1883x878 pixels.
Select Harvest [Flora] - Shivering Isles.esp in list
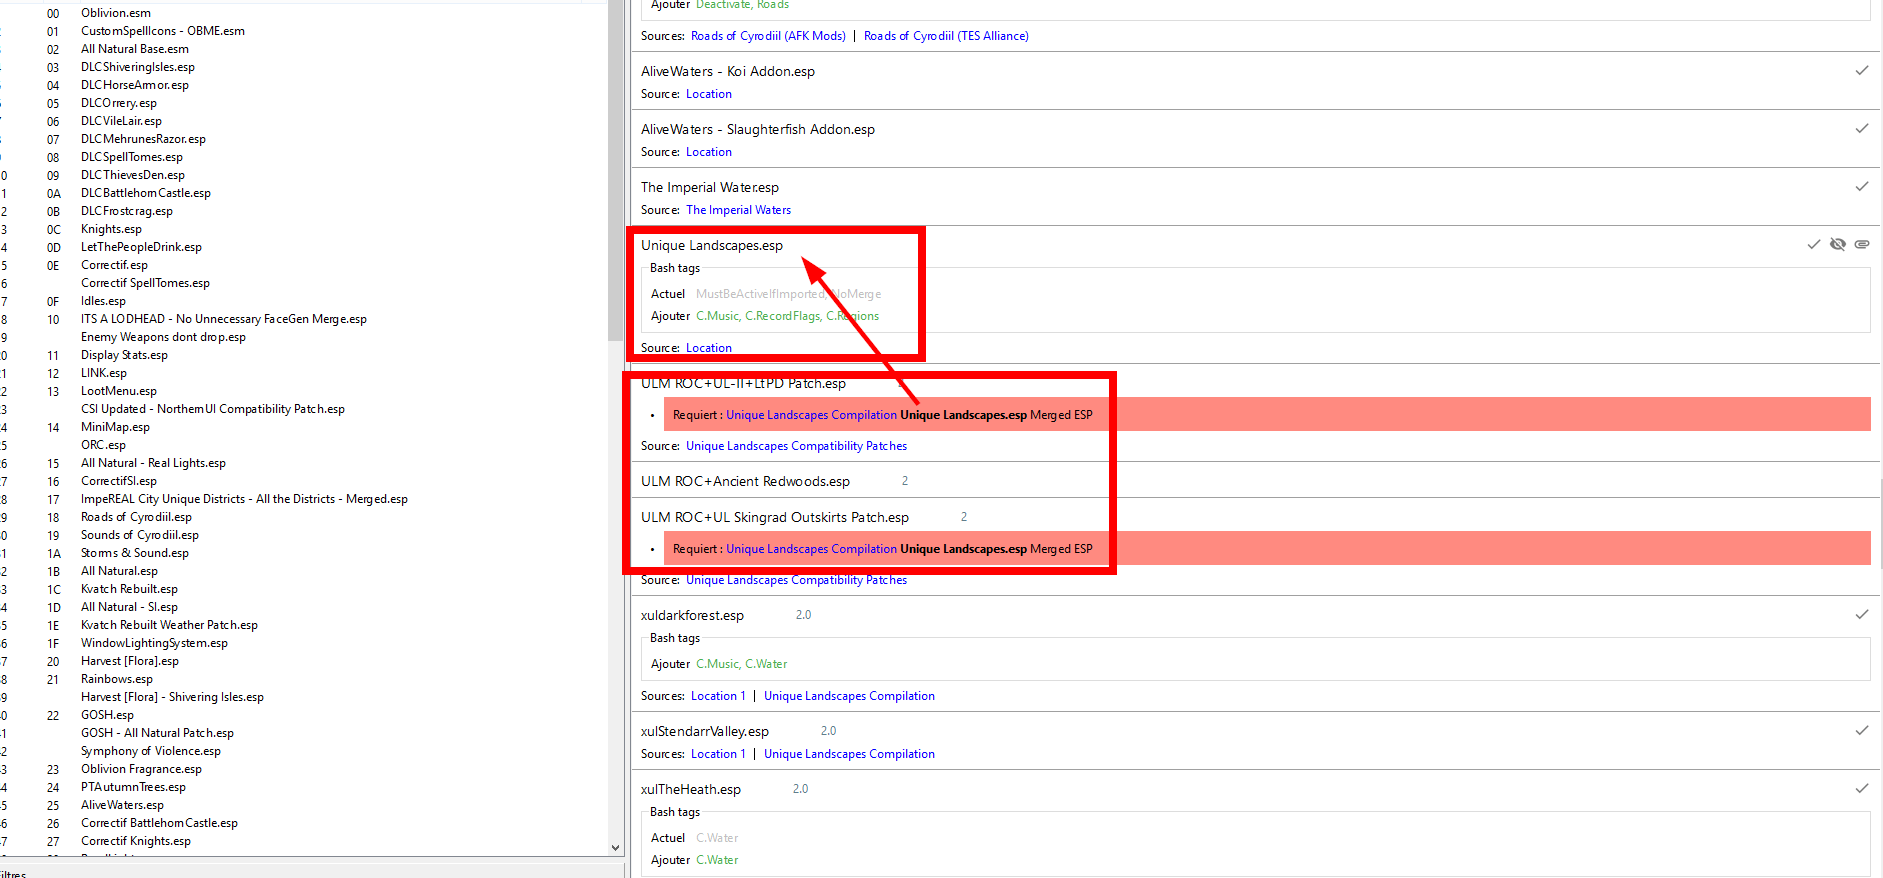click(x=172, y=697)
